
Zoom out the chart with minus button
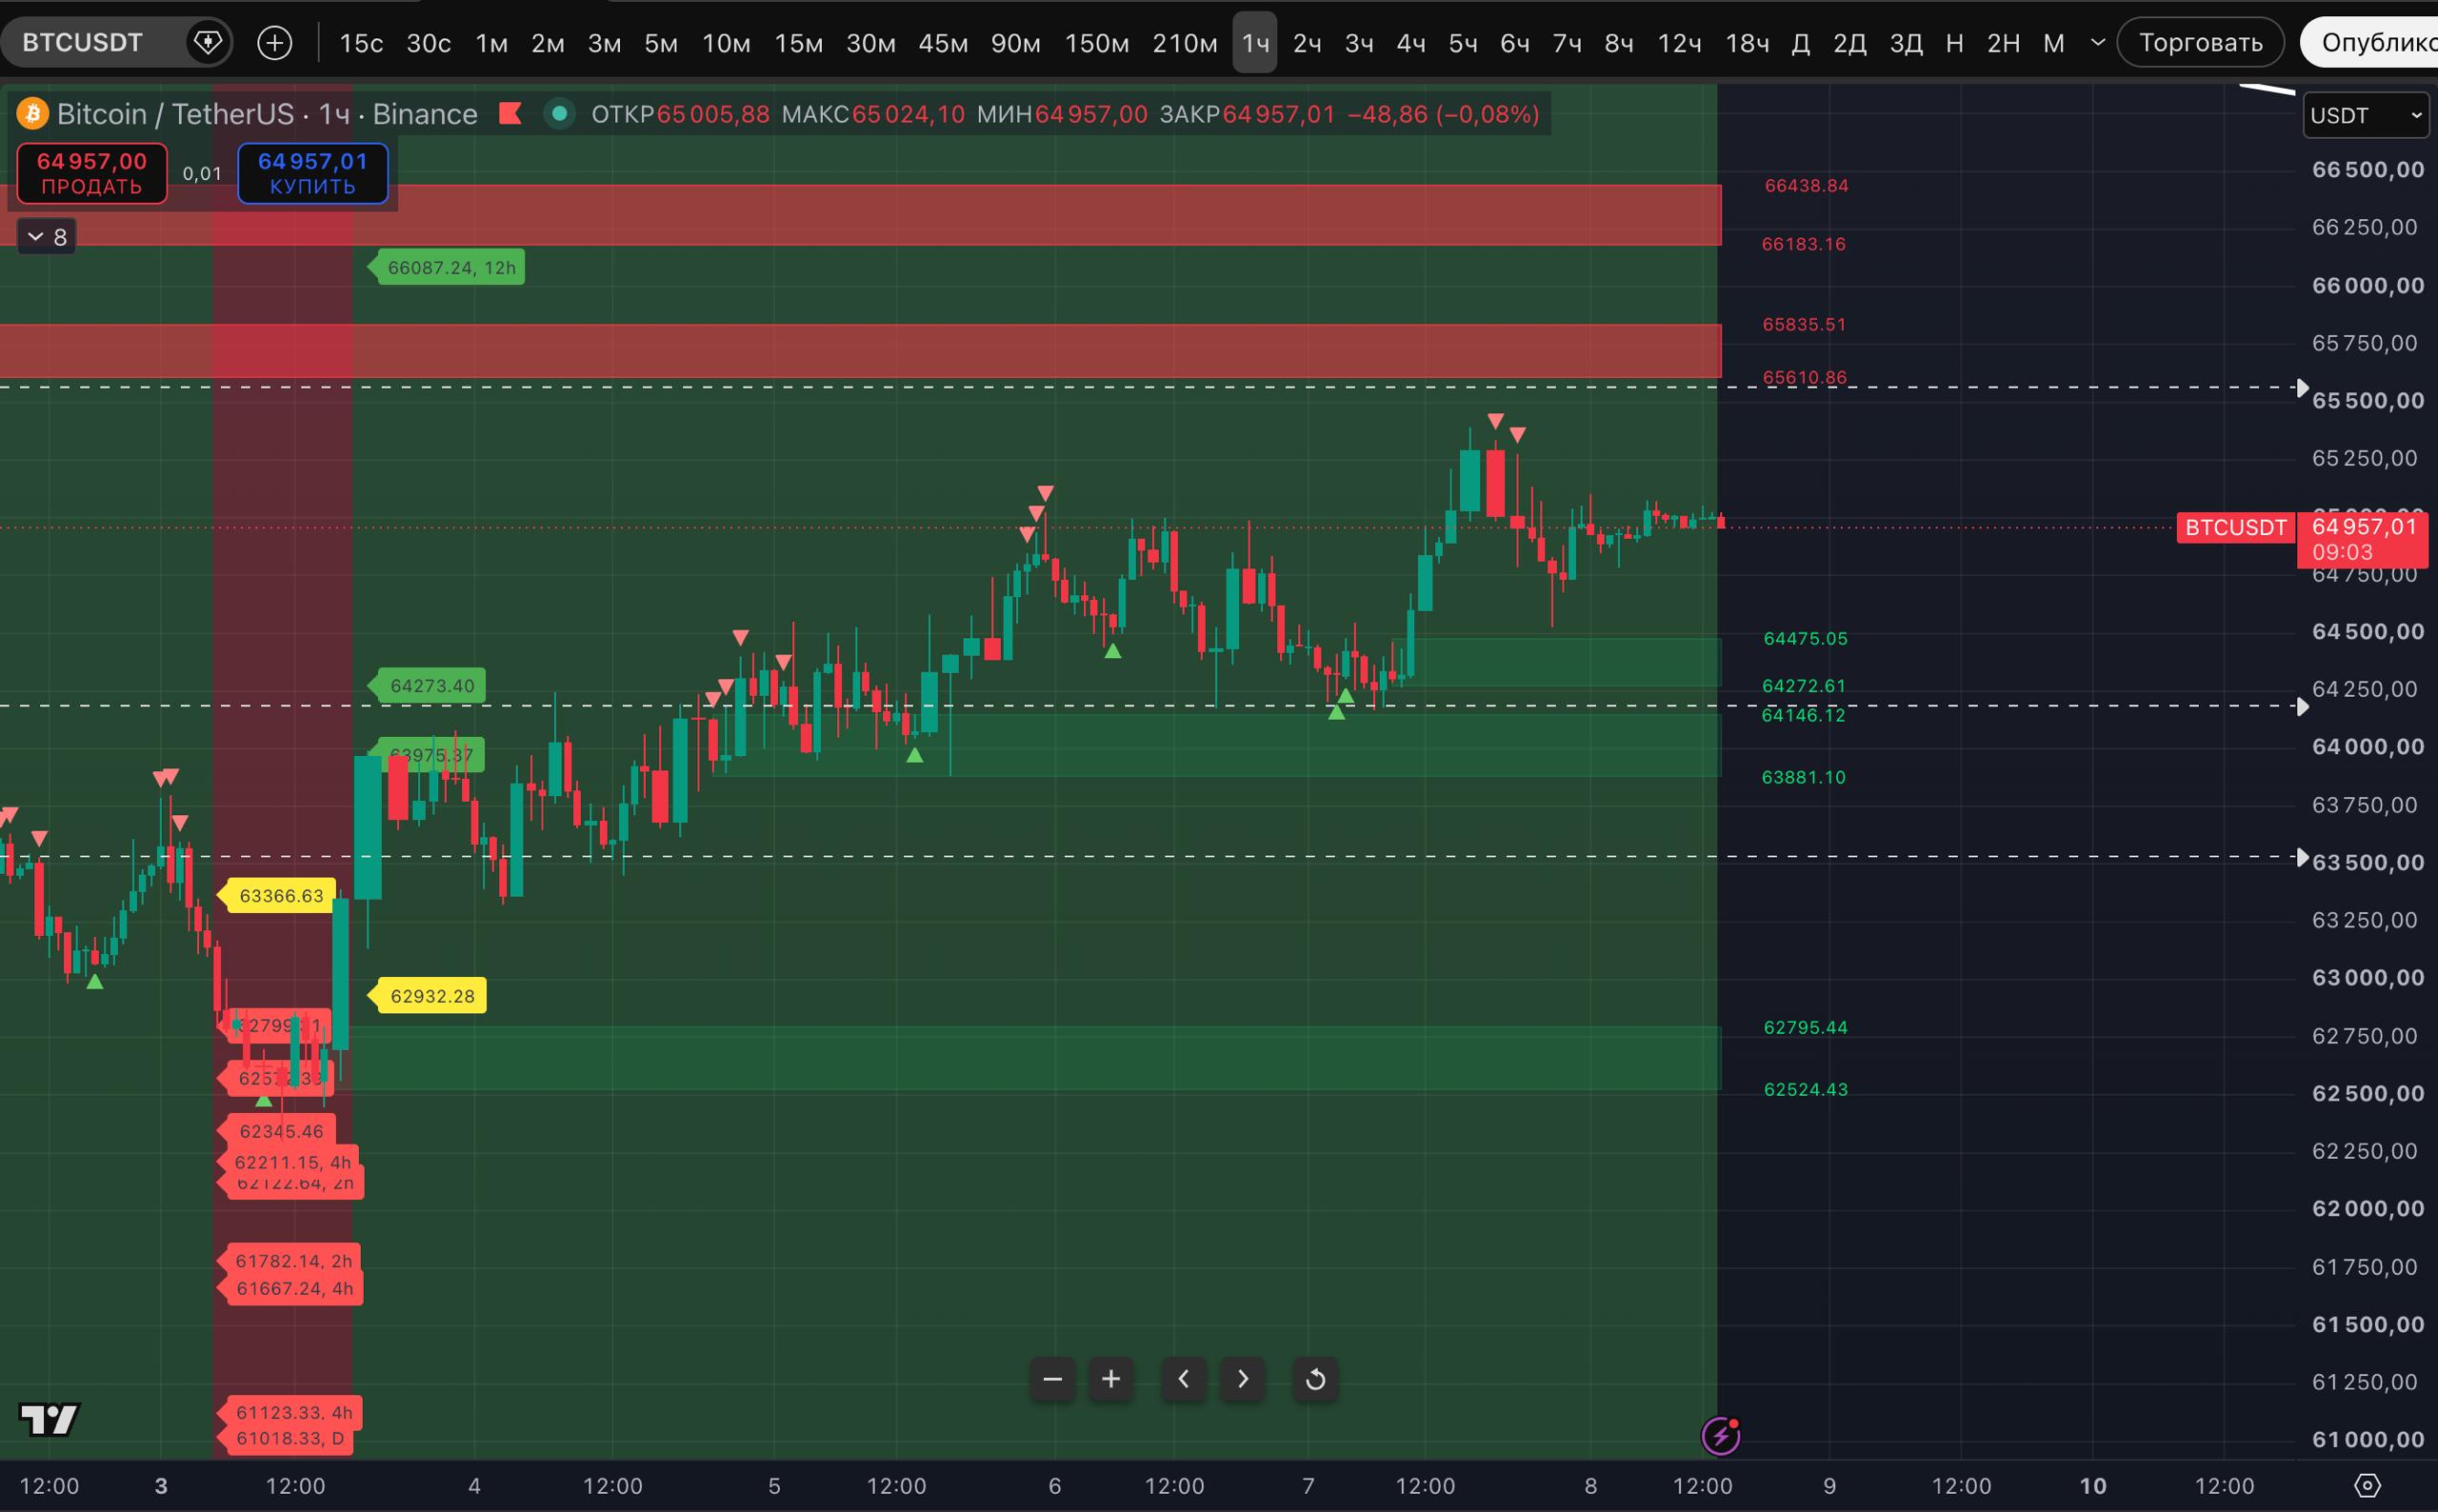pyautogui.click(x=1052, y=1379)
